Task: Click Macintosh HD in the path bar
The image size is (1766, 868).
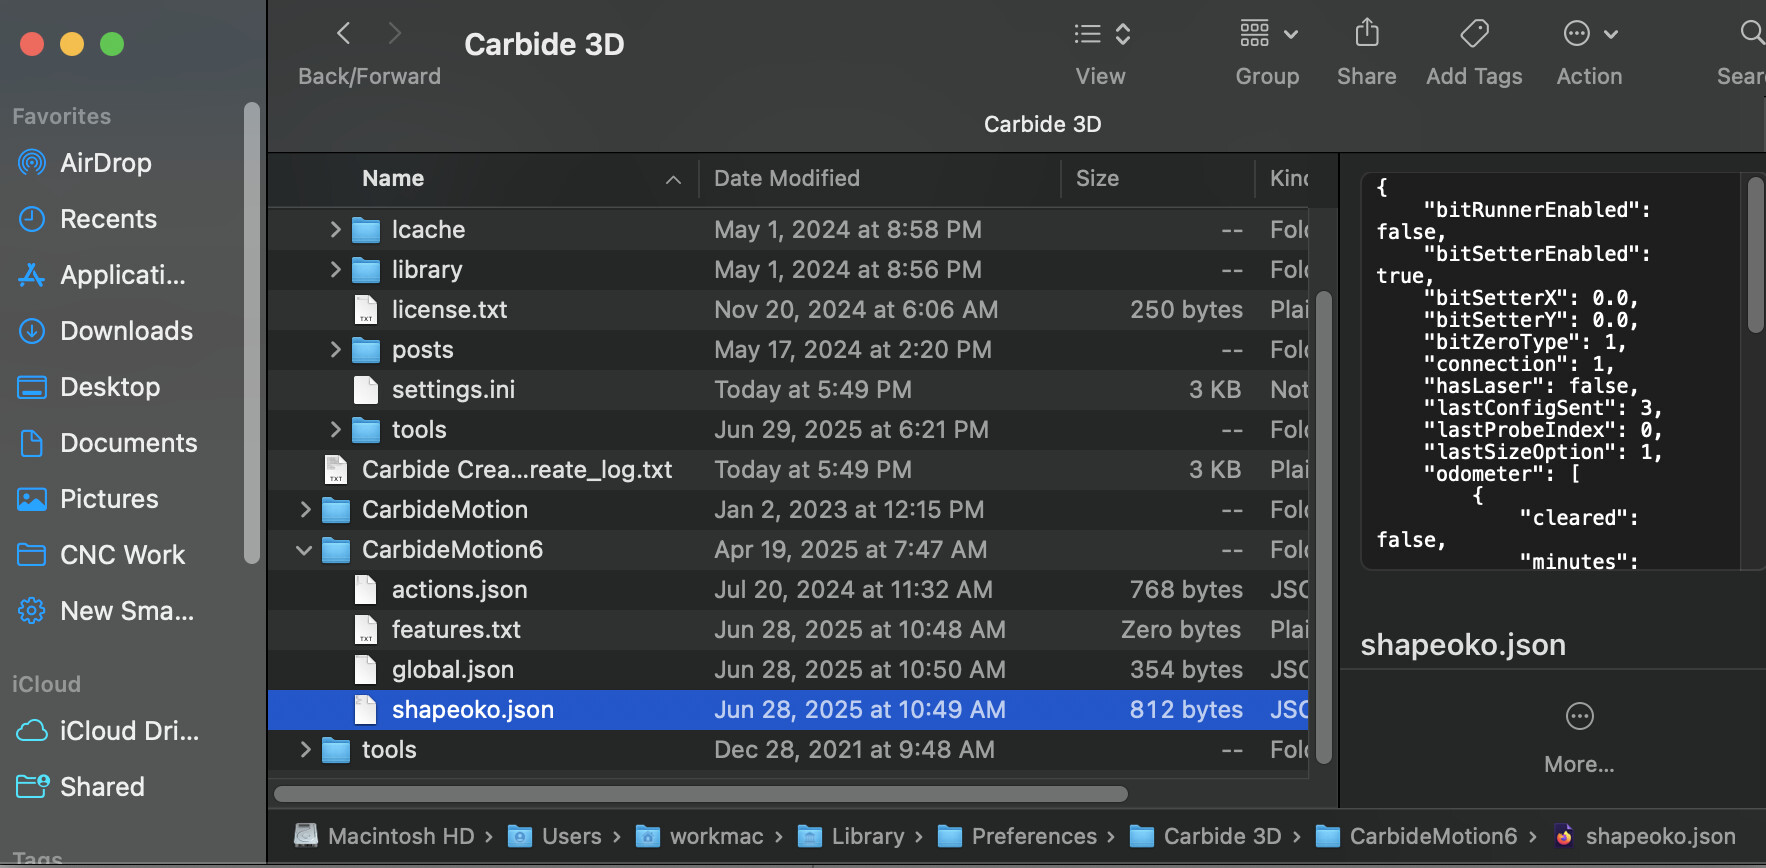Action: click(385, 836)
